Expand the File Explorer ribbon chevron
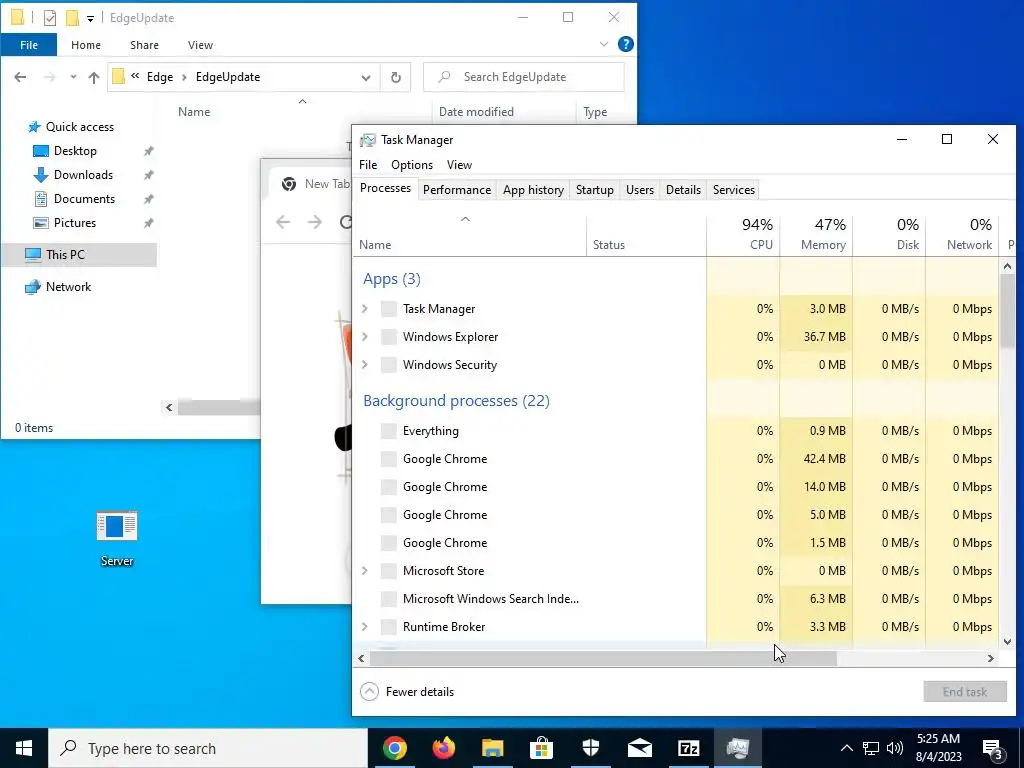This screenshot has width=1024, height=768. coord(603,44)
